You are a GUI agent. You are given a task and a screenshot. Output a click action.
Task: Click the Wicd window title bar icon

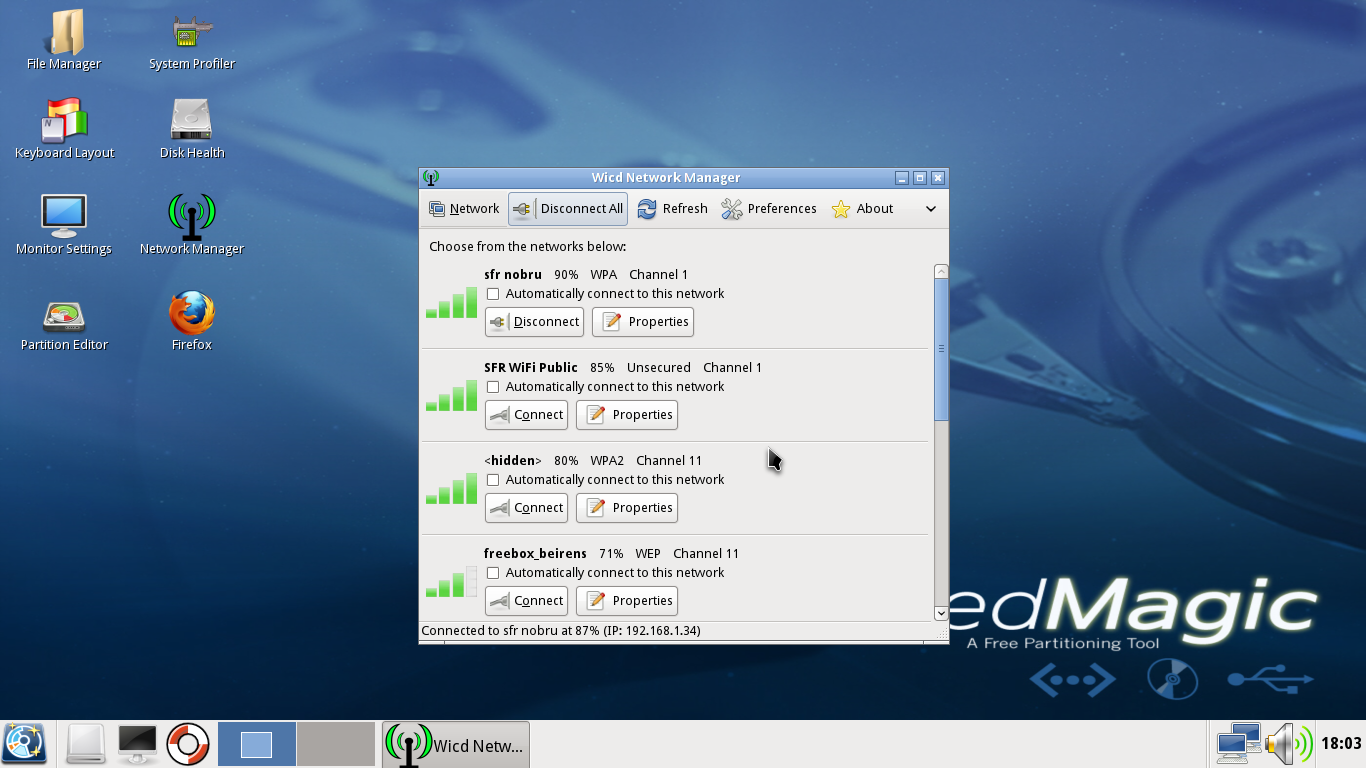(x=431, y=178)
